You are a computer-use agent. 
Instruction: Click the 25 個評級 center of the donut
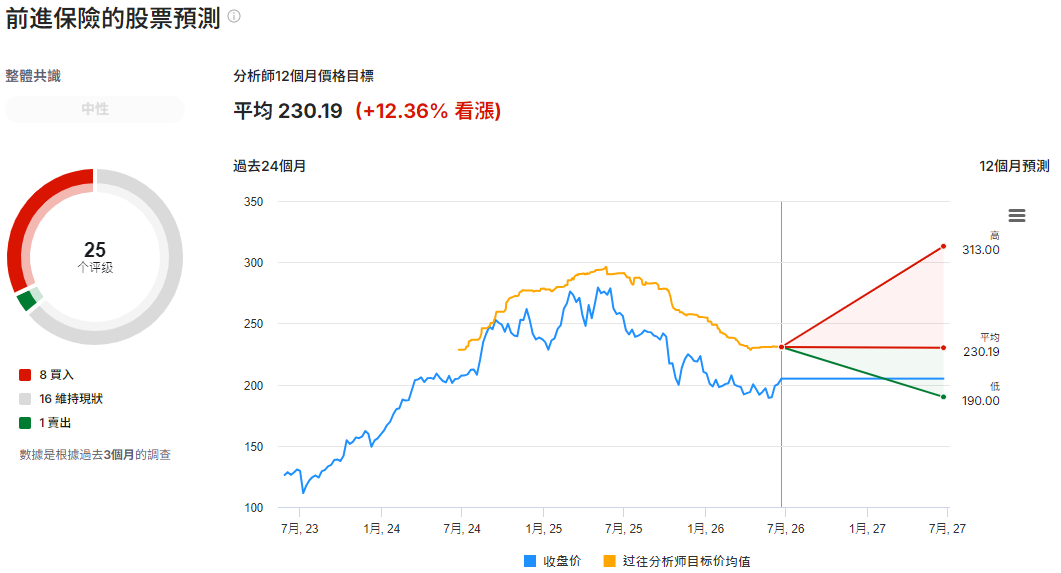(x=95, y=256)
